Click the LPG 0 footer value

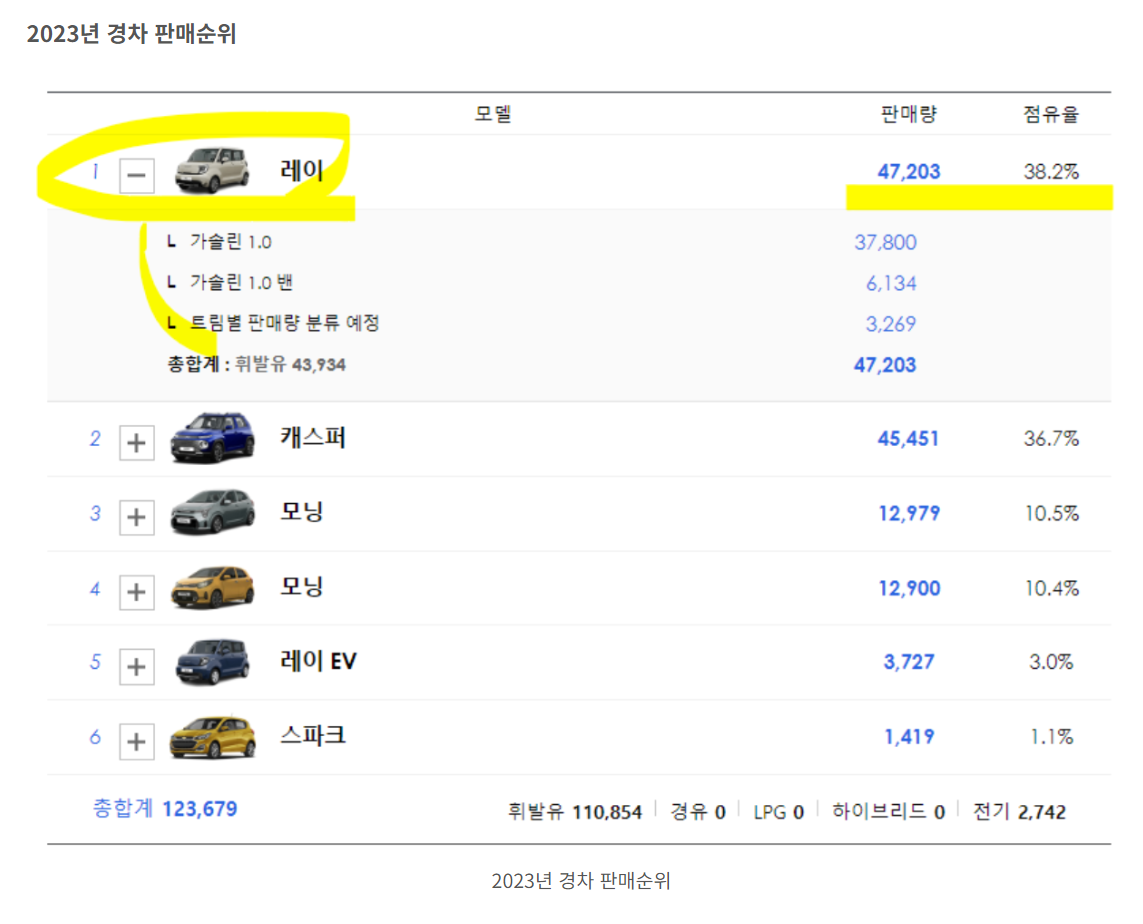pyautogui.click(x=779, y=812)
